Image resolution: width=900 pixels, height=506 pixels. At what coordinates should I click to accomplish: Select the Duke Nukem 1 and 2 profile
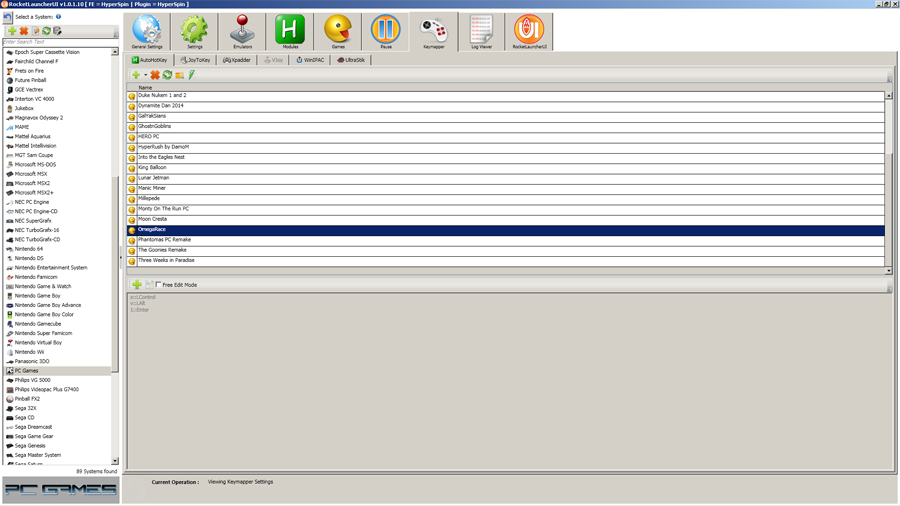click(506, 96)
